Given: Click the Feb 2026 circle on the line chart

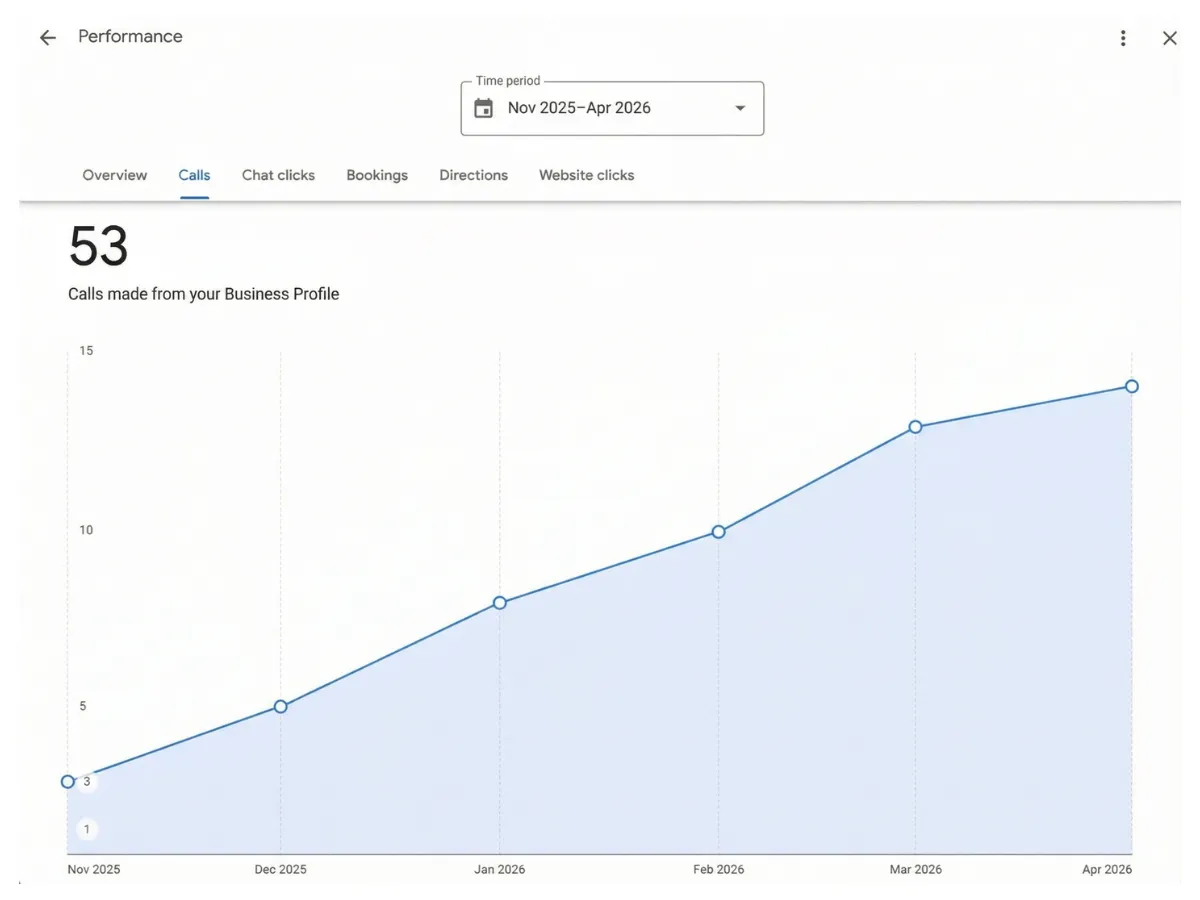Looking at the screenshot, I should [x=718, y=532].
